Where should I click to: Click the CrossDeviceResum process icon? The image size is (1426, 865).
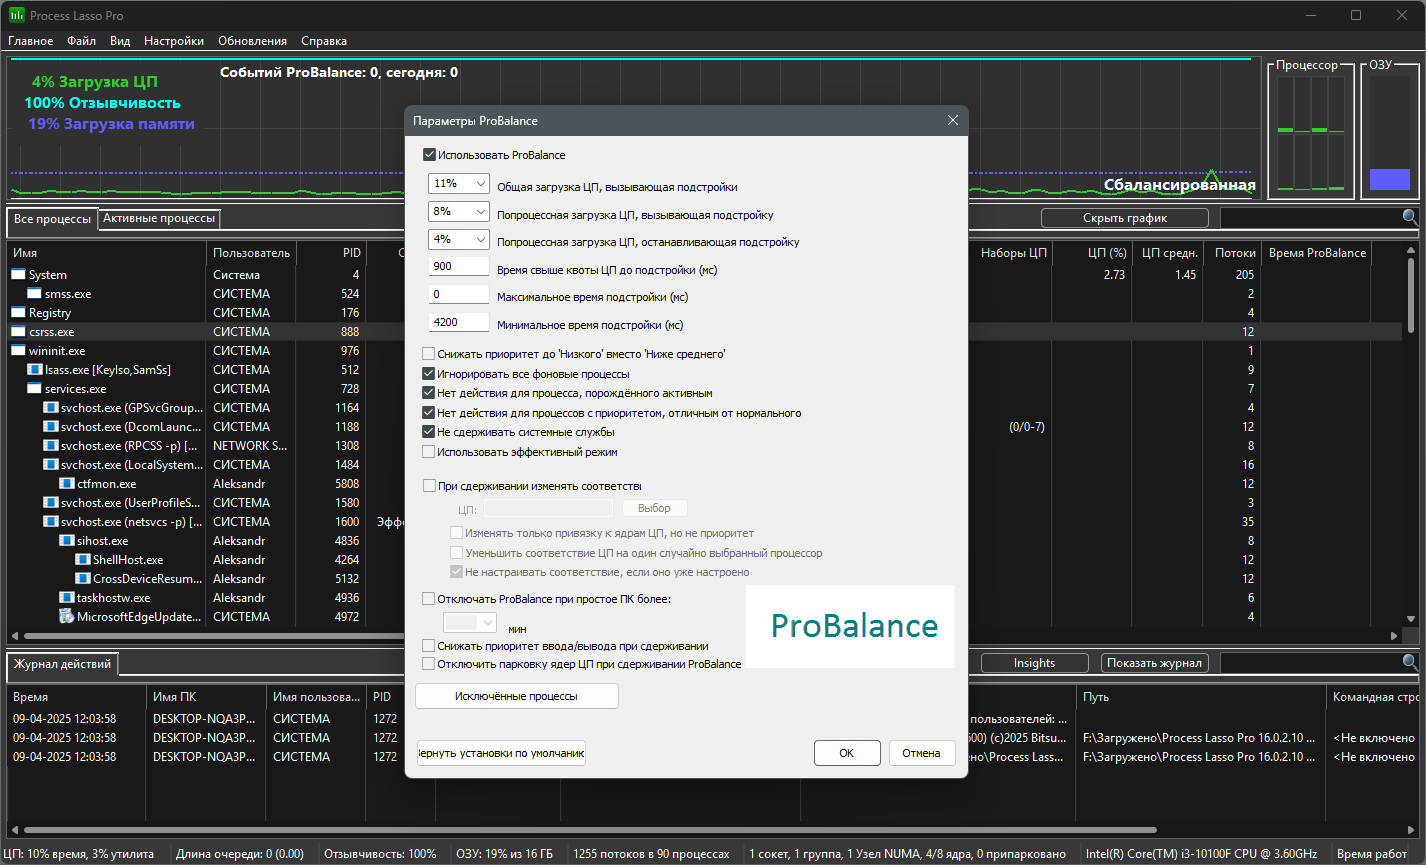click(83, 579)
